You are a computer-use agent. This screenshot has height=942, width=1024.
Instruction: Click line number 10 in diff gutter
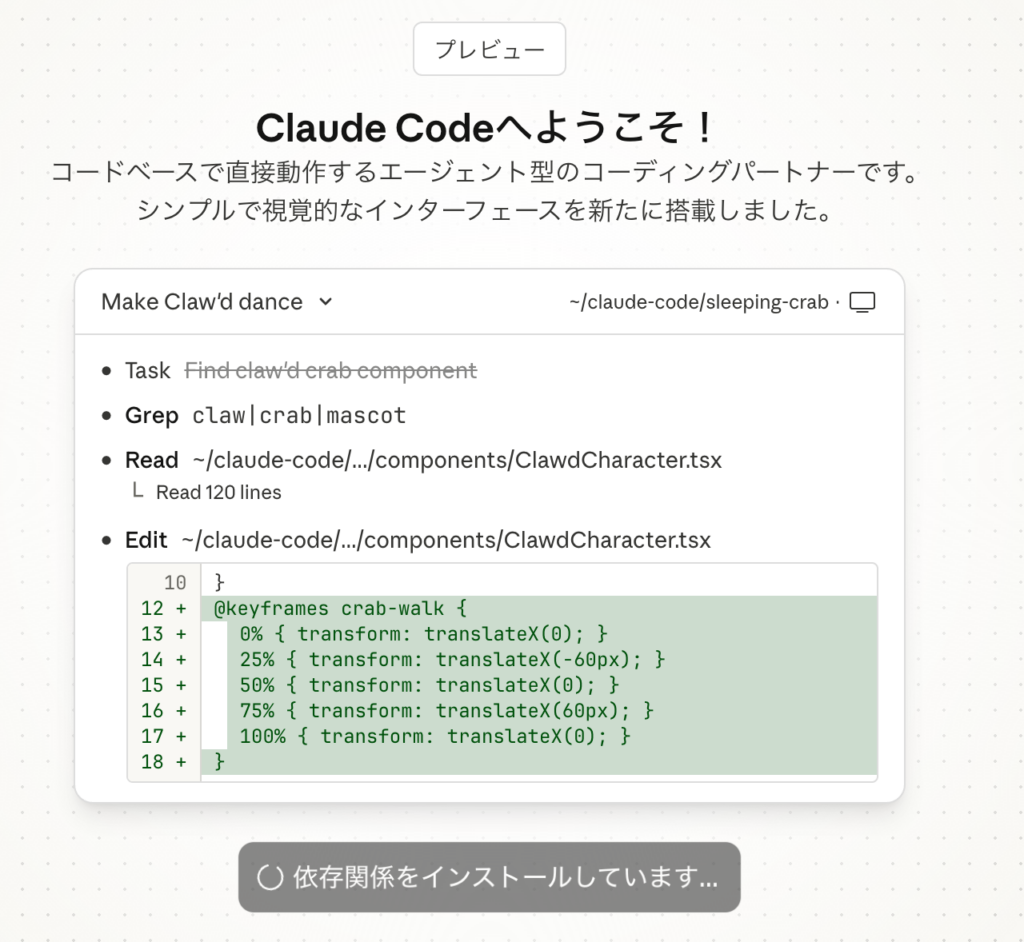174,582
